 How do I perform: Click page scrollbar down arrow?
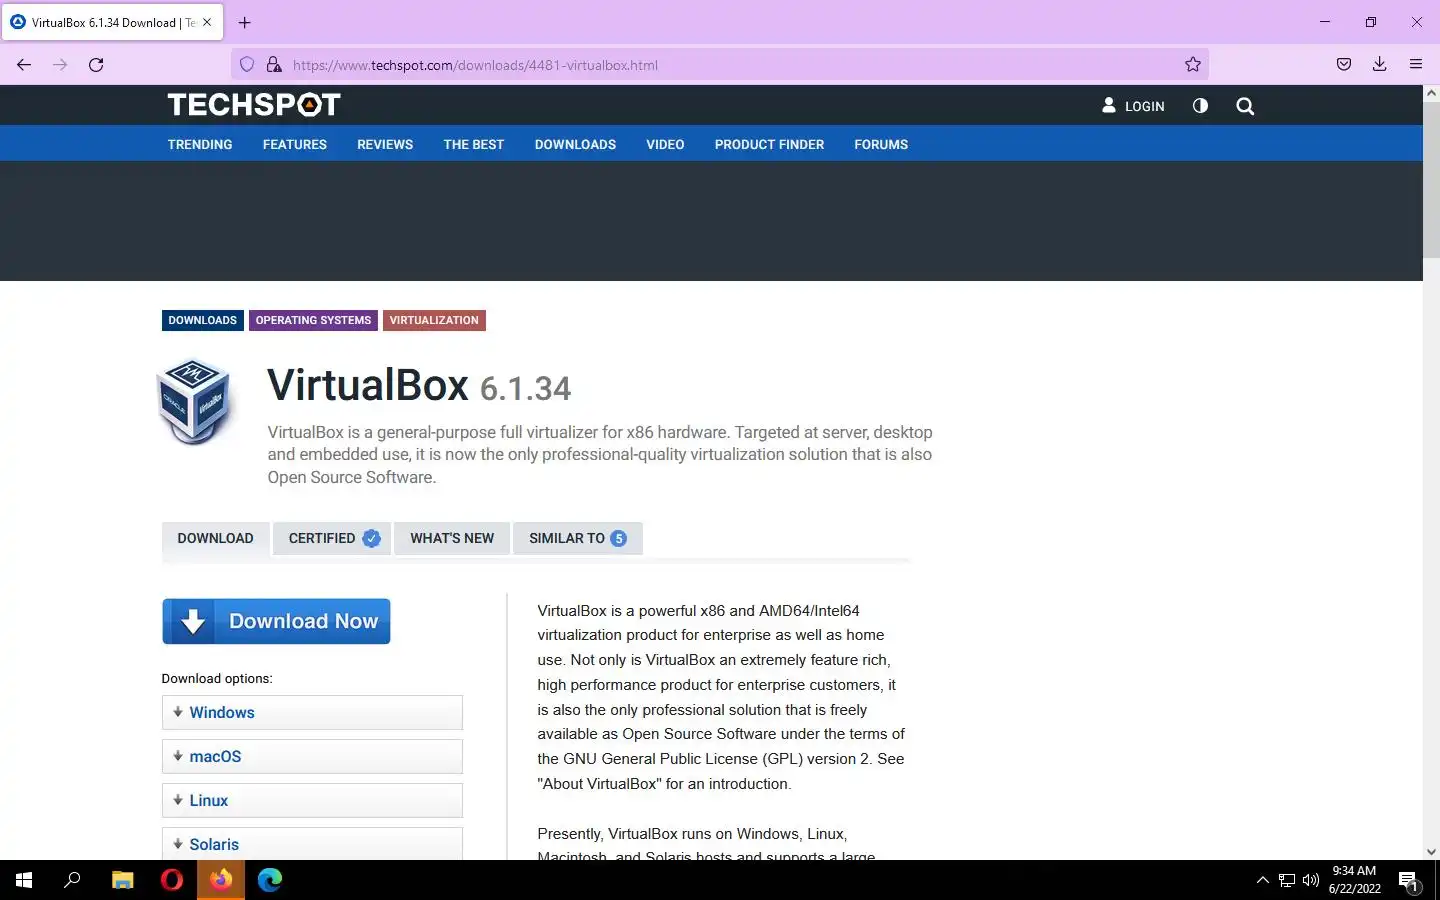(1431, 852)
